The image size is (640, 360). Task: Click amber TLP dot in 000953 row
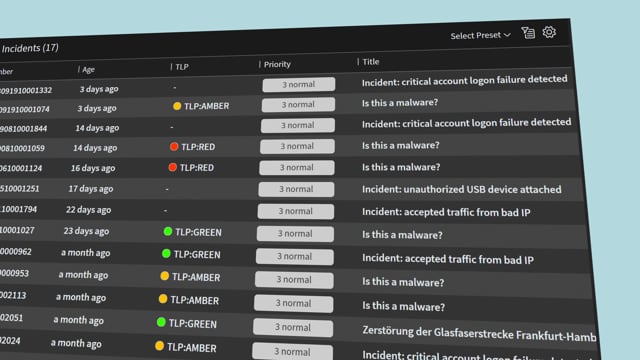tap(164, 276)
